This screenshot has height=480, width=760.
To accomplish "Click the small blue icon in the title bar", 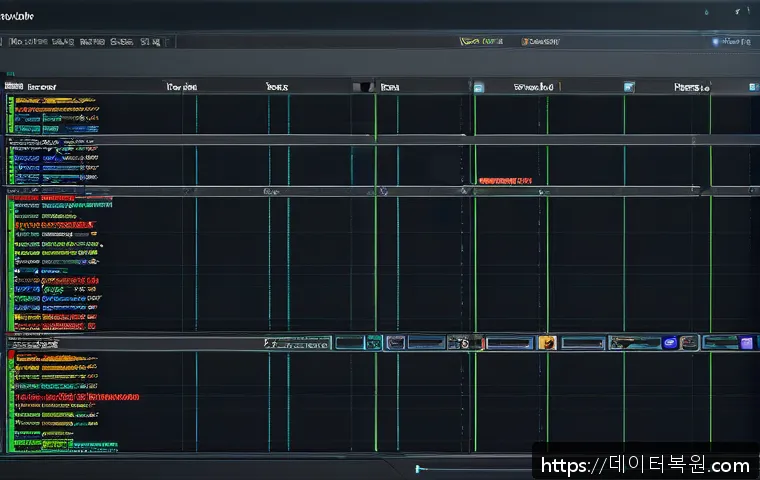I will coord(706,12).
